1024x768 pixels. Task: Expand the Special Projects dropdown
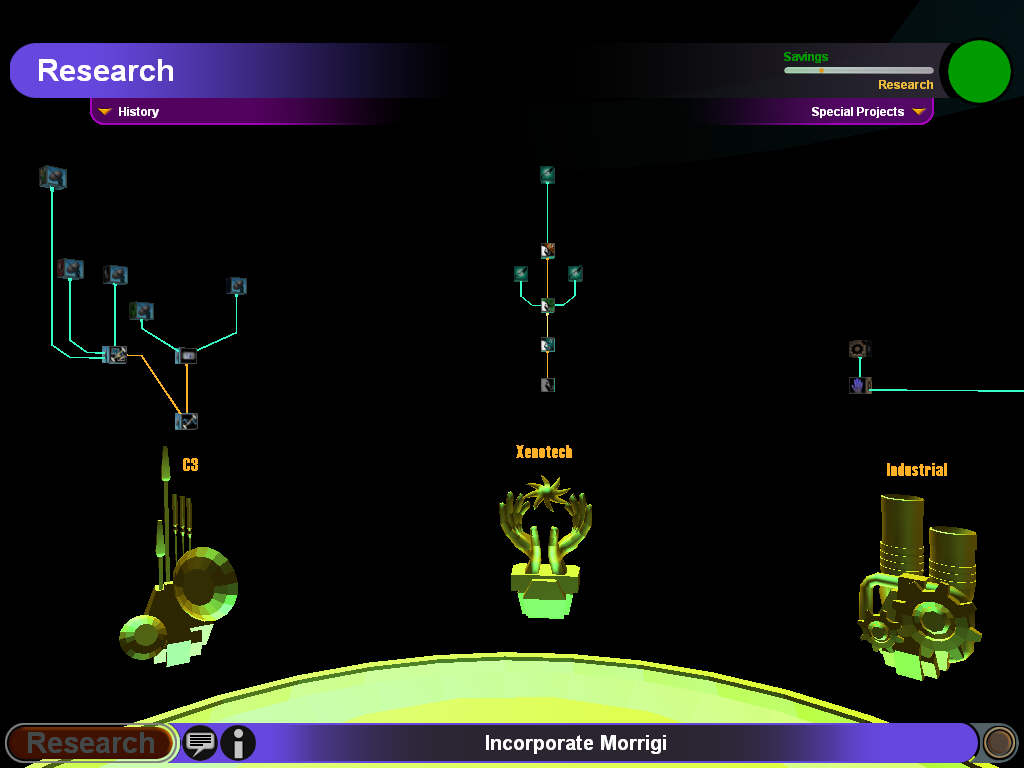(866, 112)
